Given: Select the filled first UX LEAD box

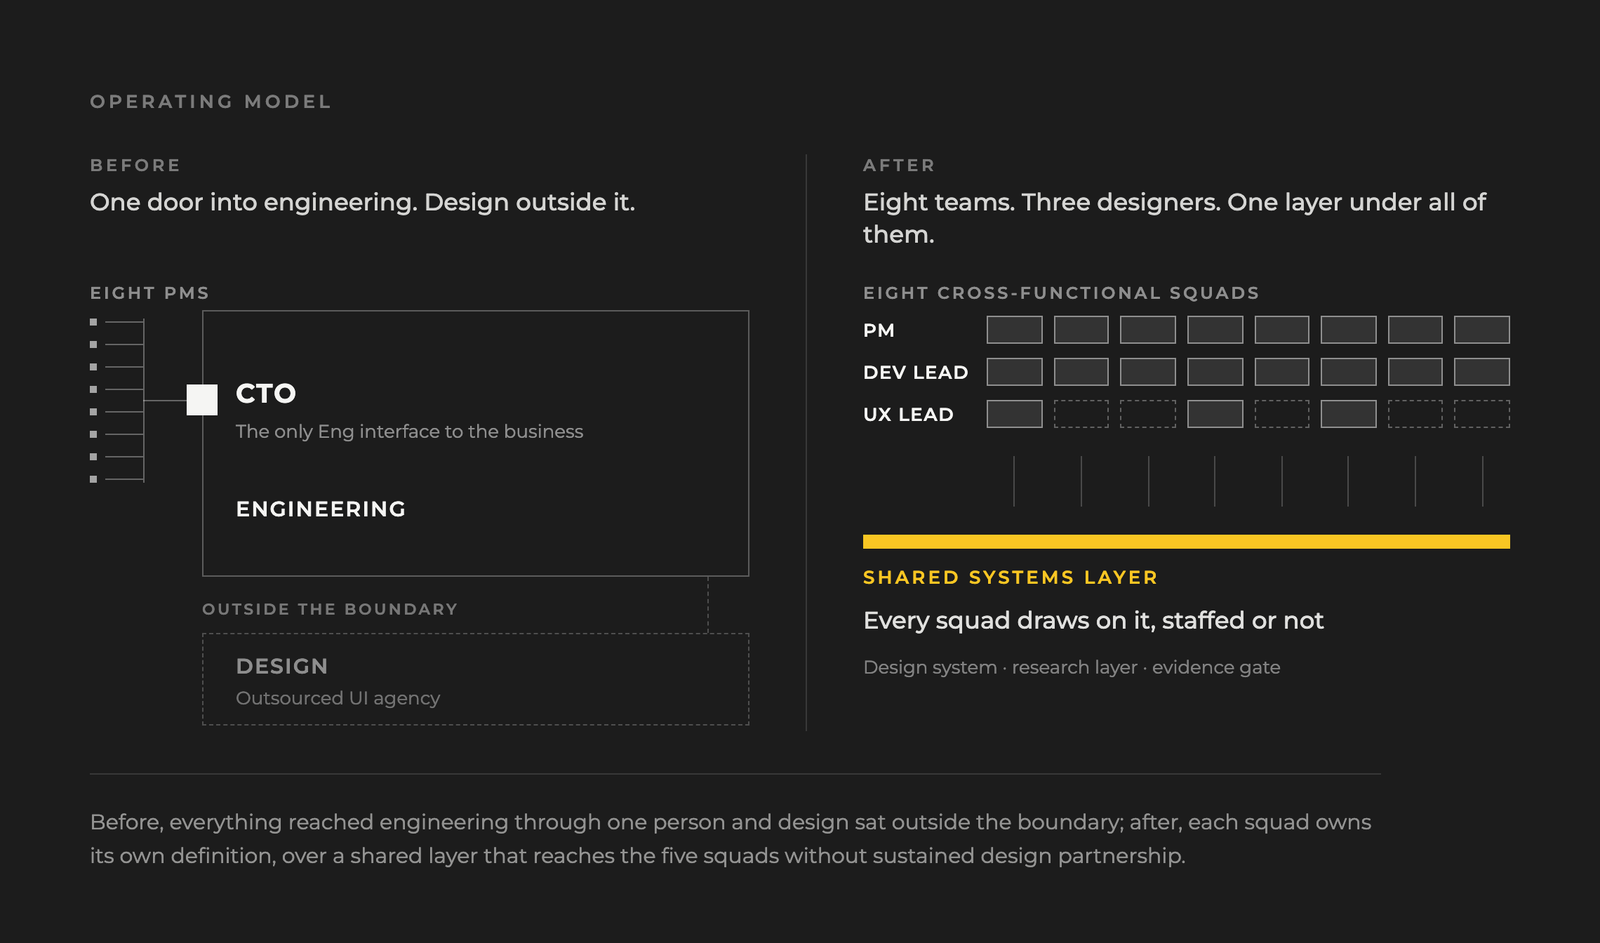Looking at the screenshot, I should click(1014, 414).
